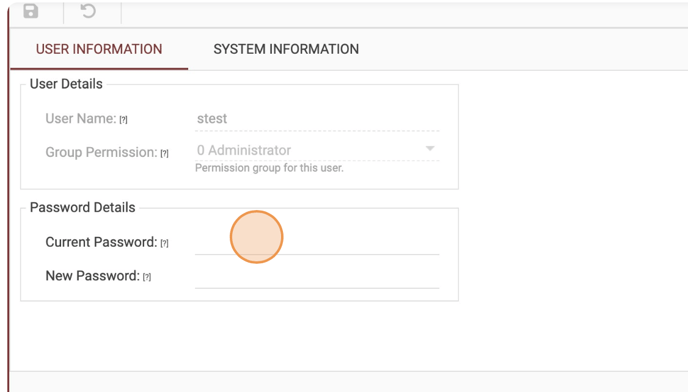
Task: Click the Reset undo arrow icon
Action: [x=88, y=11]
